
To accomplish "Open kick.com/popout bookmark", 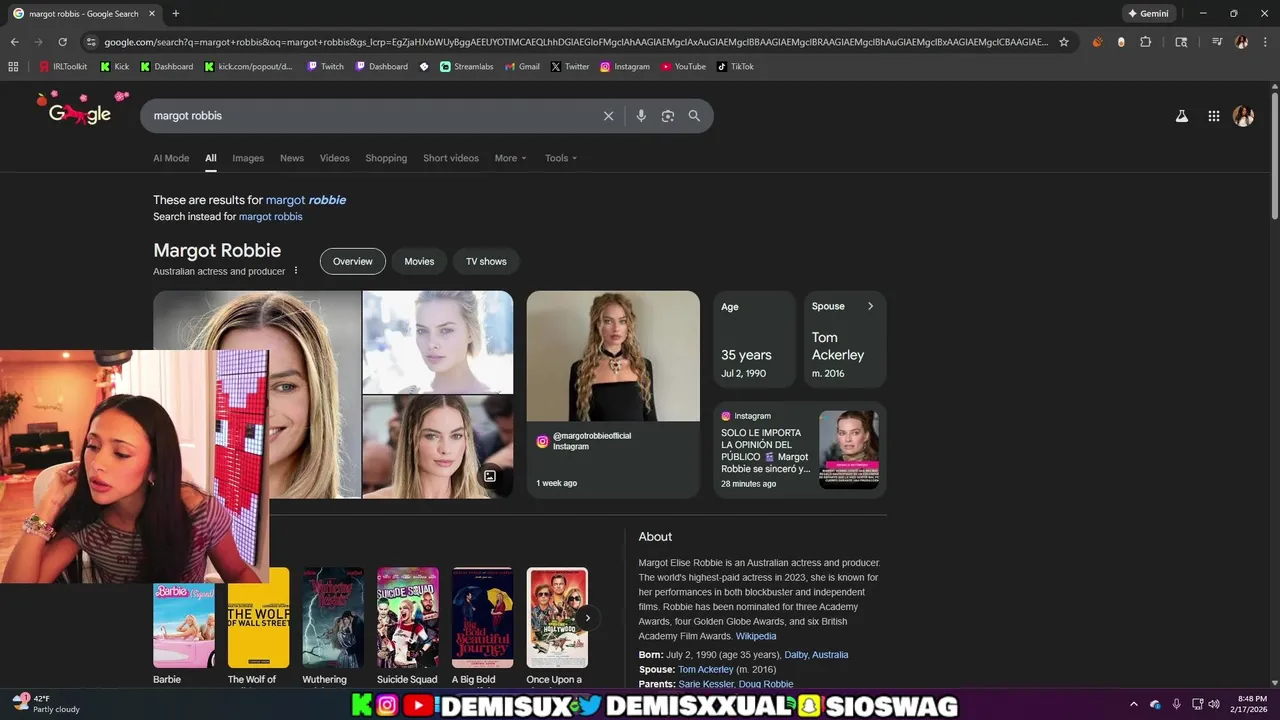I will [x=248, y=67].
